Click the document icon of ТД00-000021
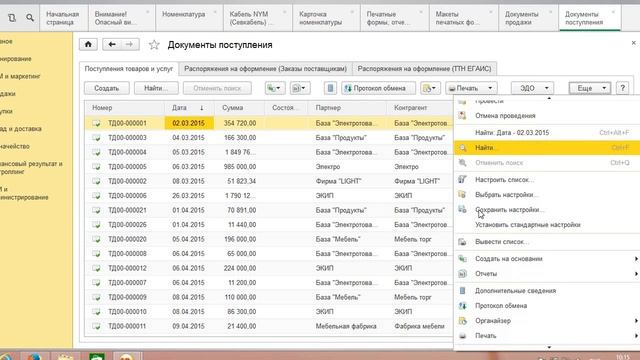The image size is (640, 360). (96, 210)
